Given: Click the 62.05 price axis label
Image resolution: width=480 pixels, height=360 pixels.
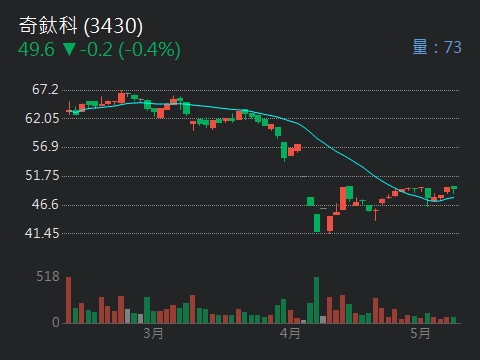Looking at the screenshot, I should click(42, 118).
